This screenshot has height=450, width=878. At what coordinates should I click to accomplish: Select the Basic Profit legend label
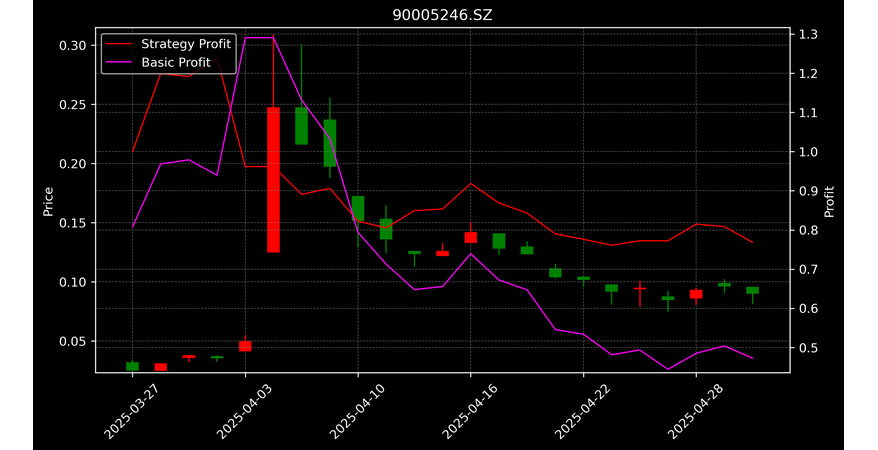point(176,62)
